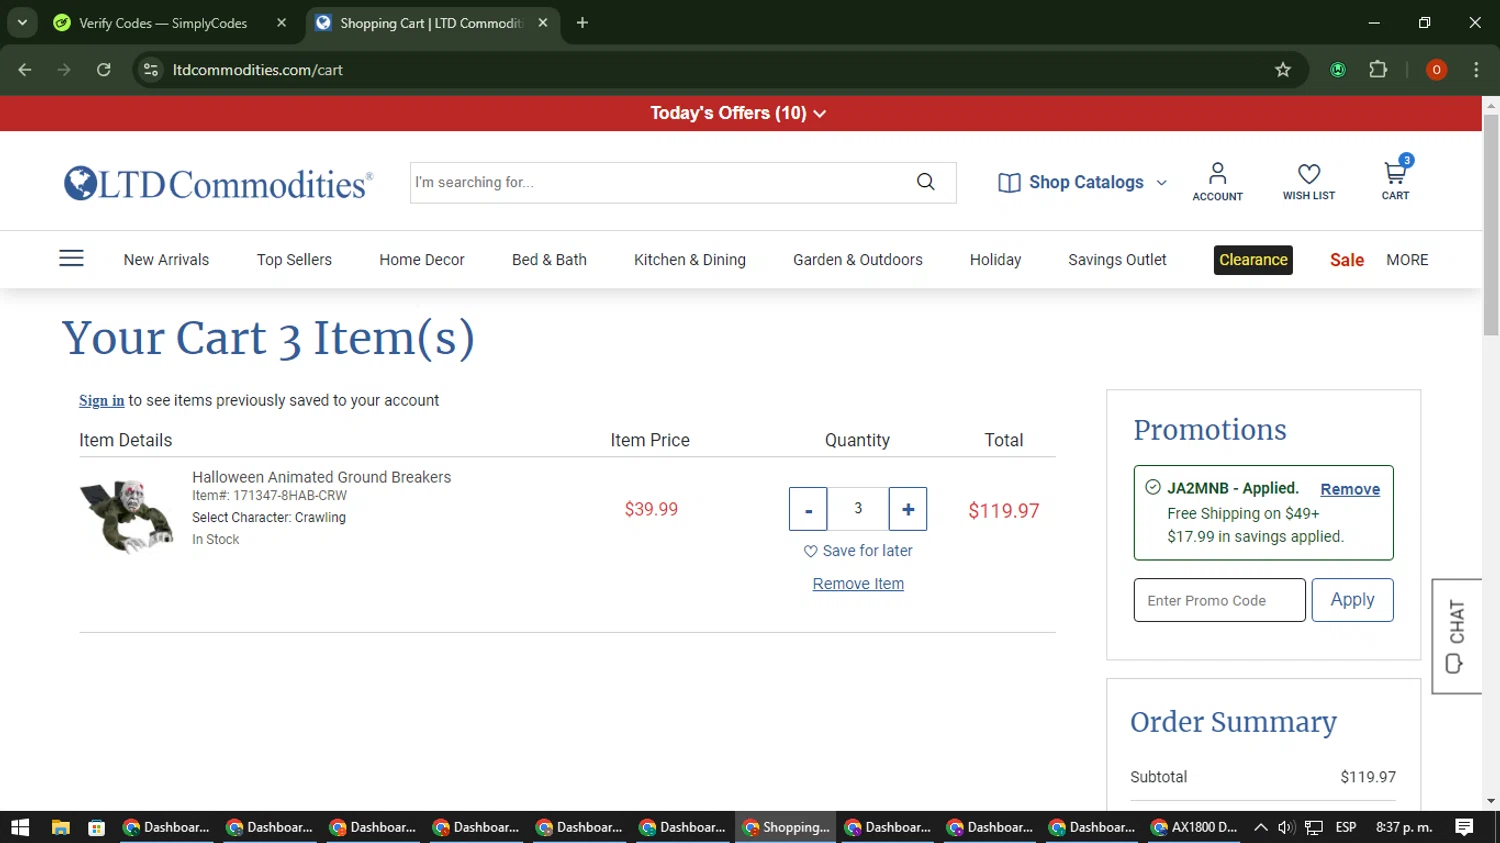Click the Sign in link

coord(102,401)
